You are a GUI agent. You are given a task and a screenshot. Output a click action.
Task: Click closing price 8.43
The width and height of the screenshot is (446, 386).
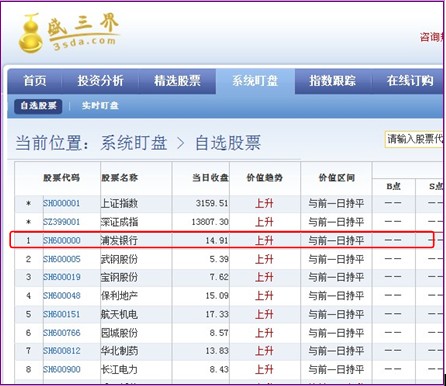click(x=219, y=369)
